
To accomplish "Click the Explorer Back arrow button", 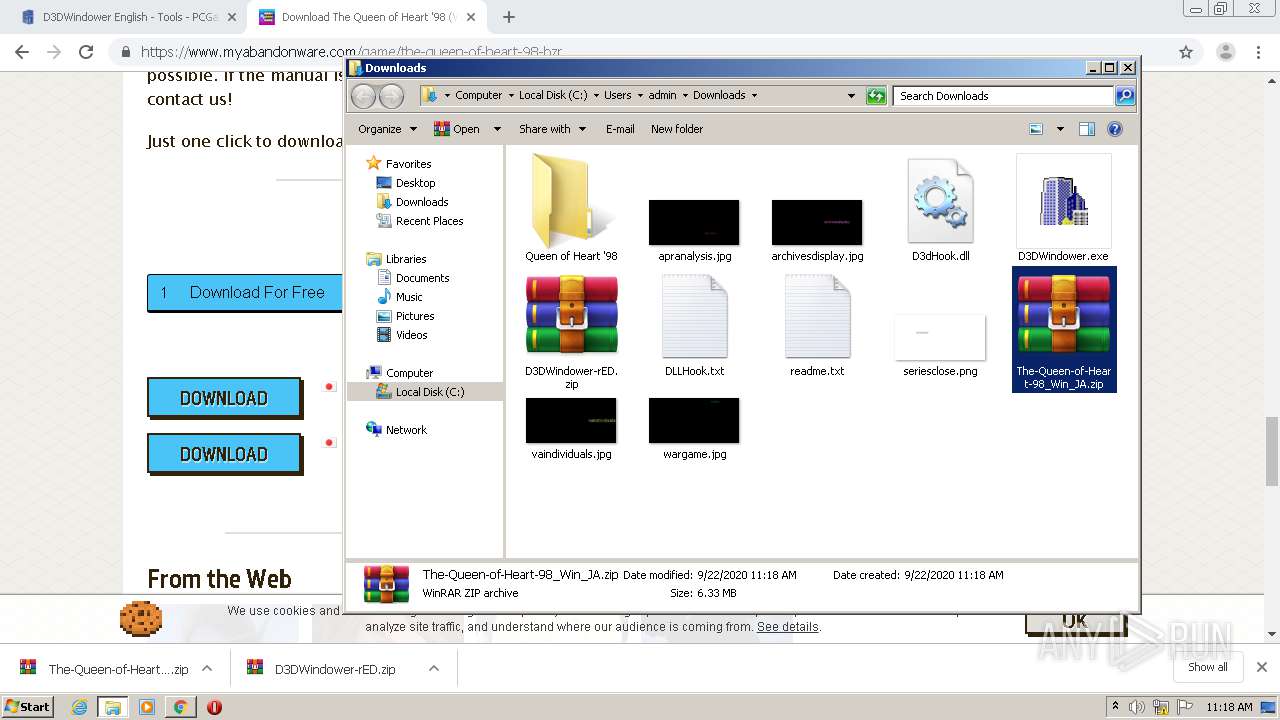I will 363,96.
